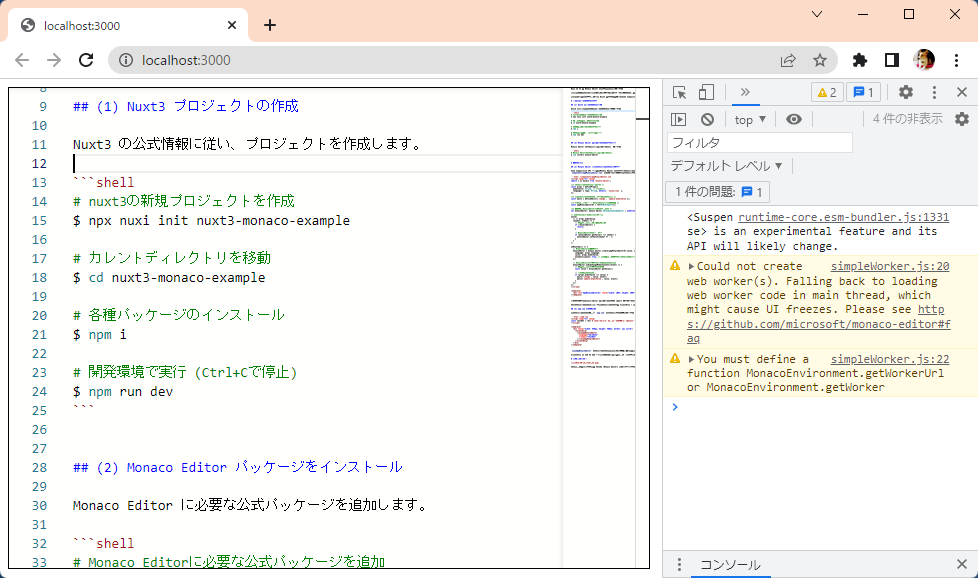Click line number 28 in editor gutter
The image size is (978, 578).
tap(39, 468)
